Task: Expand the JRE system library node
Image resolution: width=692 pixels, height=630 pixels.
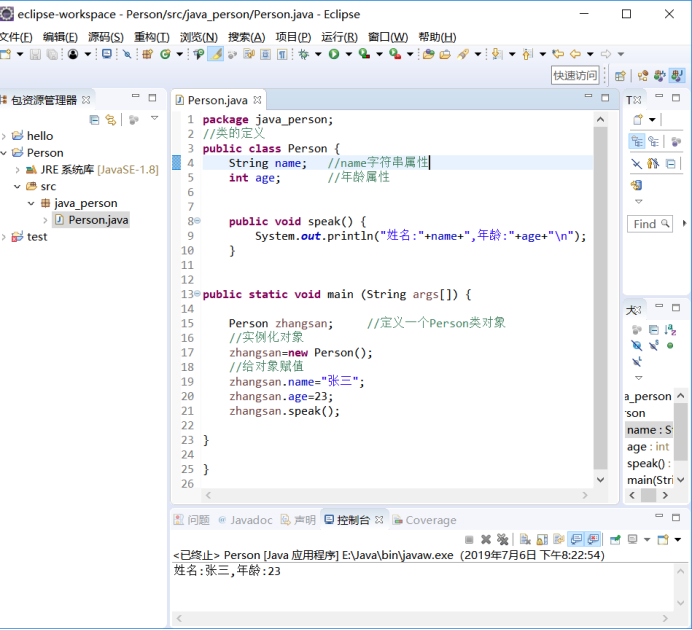Action: click(18, 170)
